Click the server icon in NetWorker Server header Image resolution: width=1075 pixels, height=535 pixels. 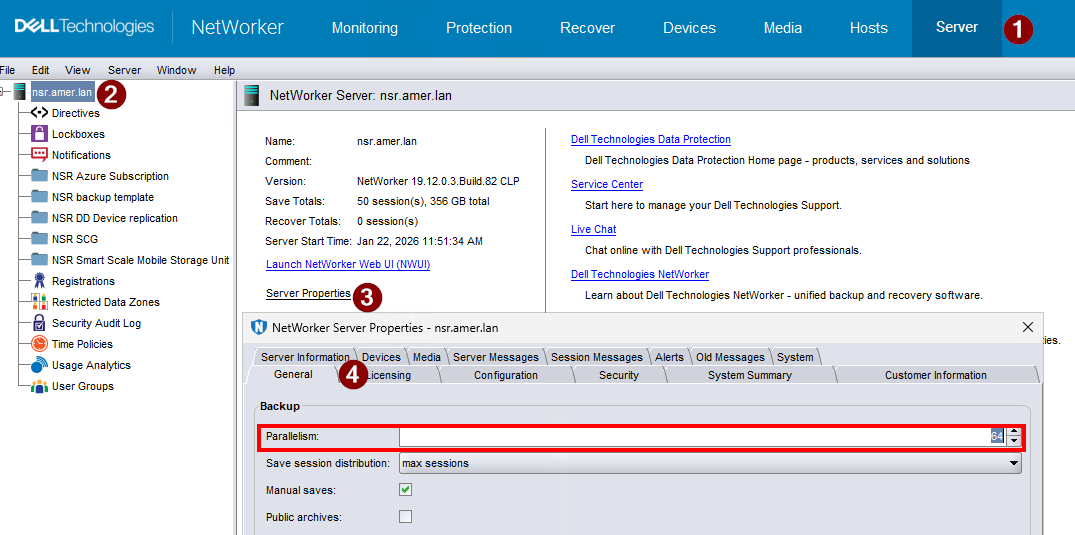tap(252, 95)
